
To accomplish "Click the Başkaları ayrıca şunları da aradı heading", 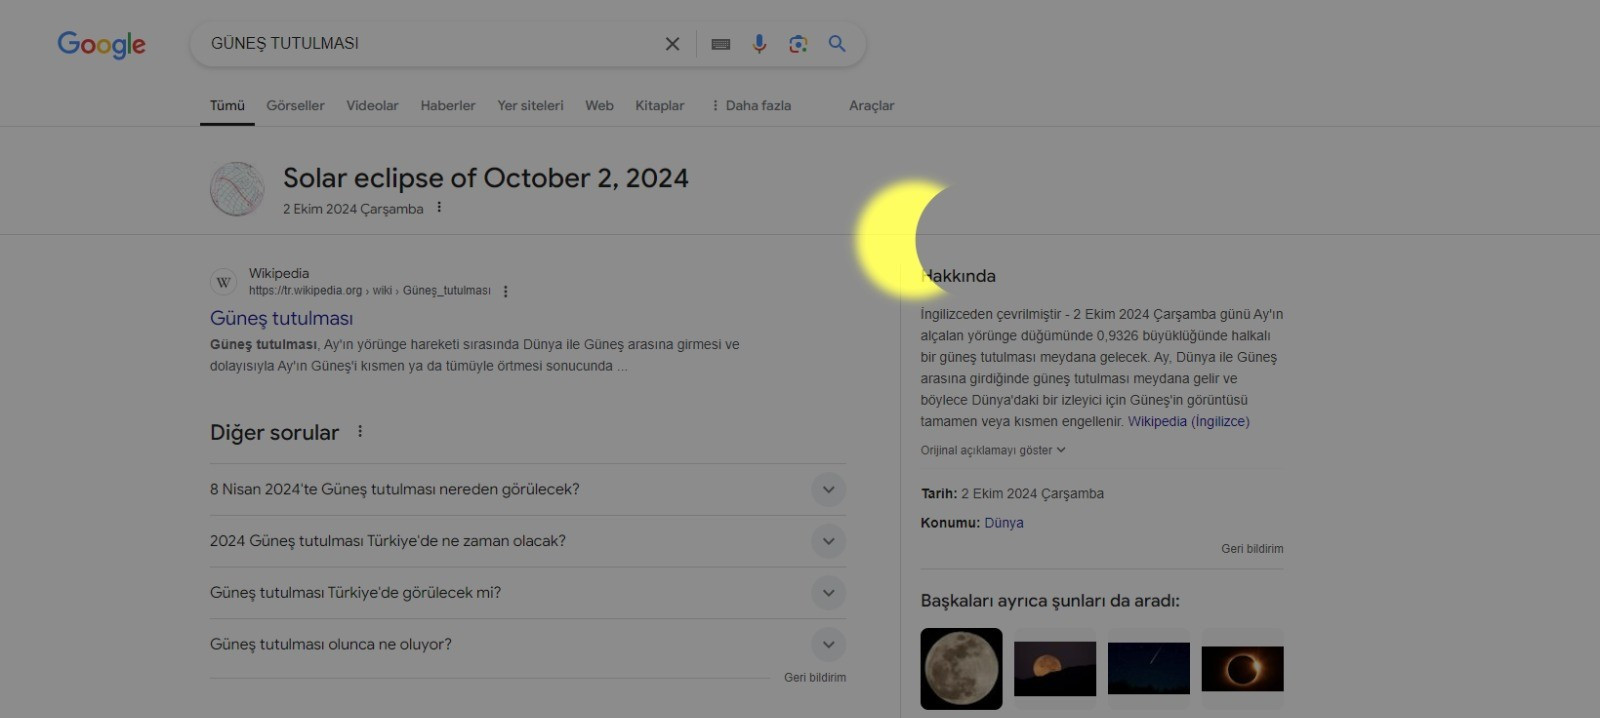I will coord(1050,601).
